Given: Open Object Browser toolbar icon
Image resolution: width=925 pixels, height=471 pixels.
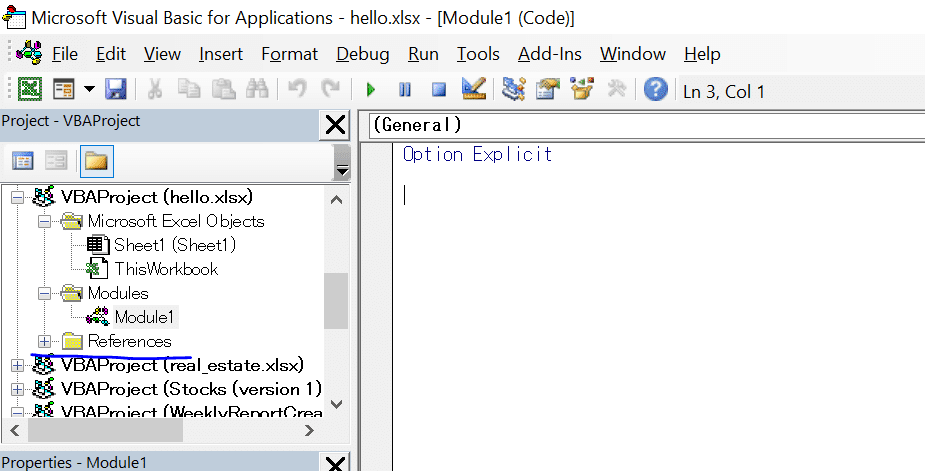Looking at the screenshot, I should pos(582,90).
